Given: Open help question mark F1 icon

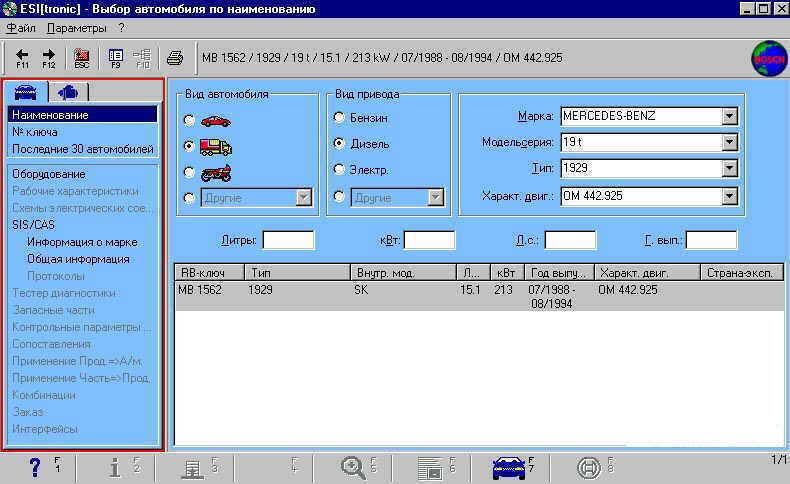Looking at the screenshot, I should 35,467.
